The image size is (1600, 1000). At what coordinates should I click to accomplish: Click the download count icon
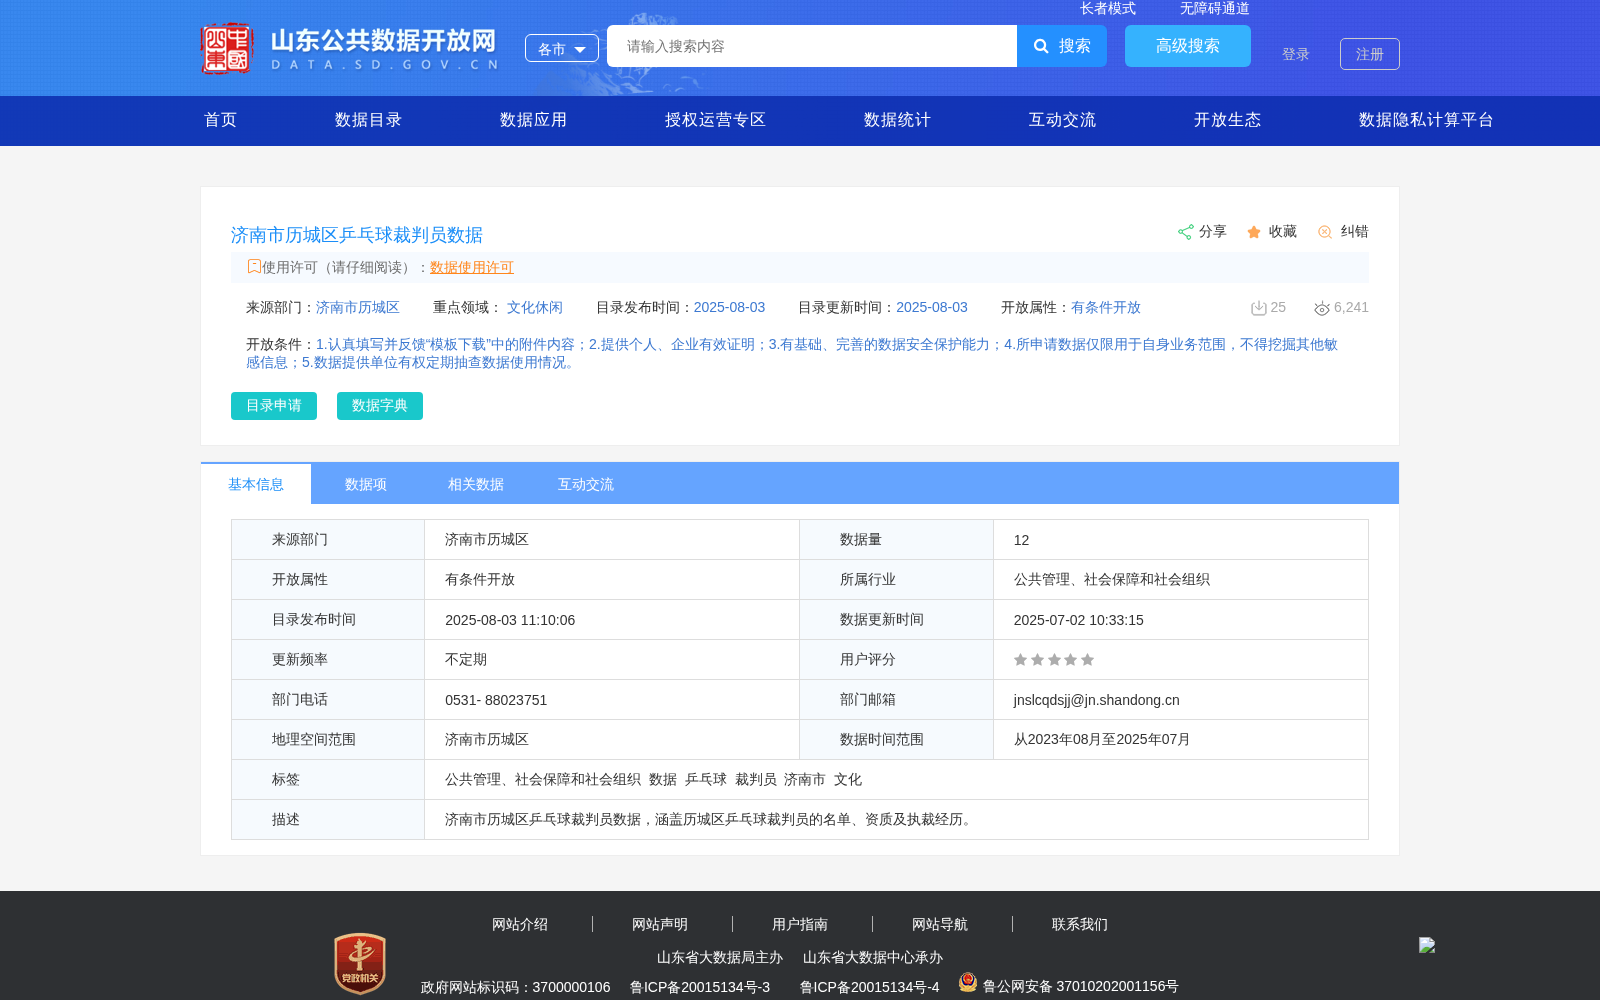coord(1259,308)
